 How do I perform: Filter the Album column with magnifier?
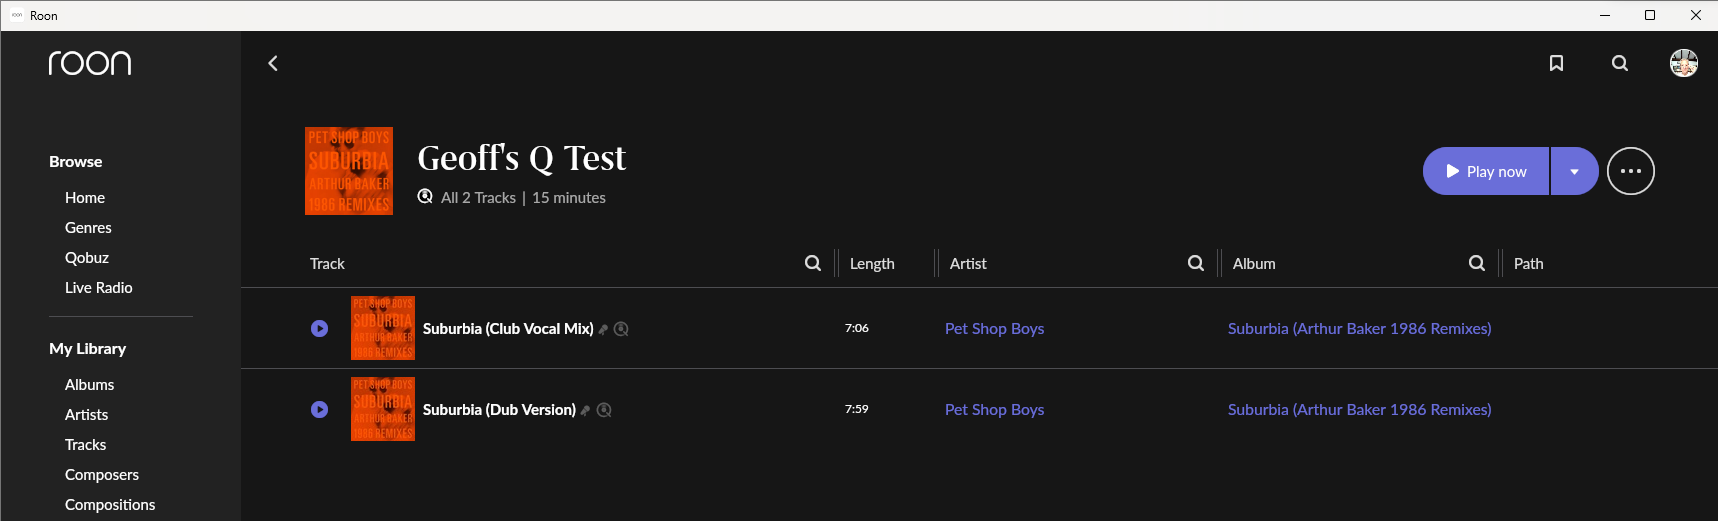1477,263
